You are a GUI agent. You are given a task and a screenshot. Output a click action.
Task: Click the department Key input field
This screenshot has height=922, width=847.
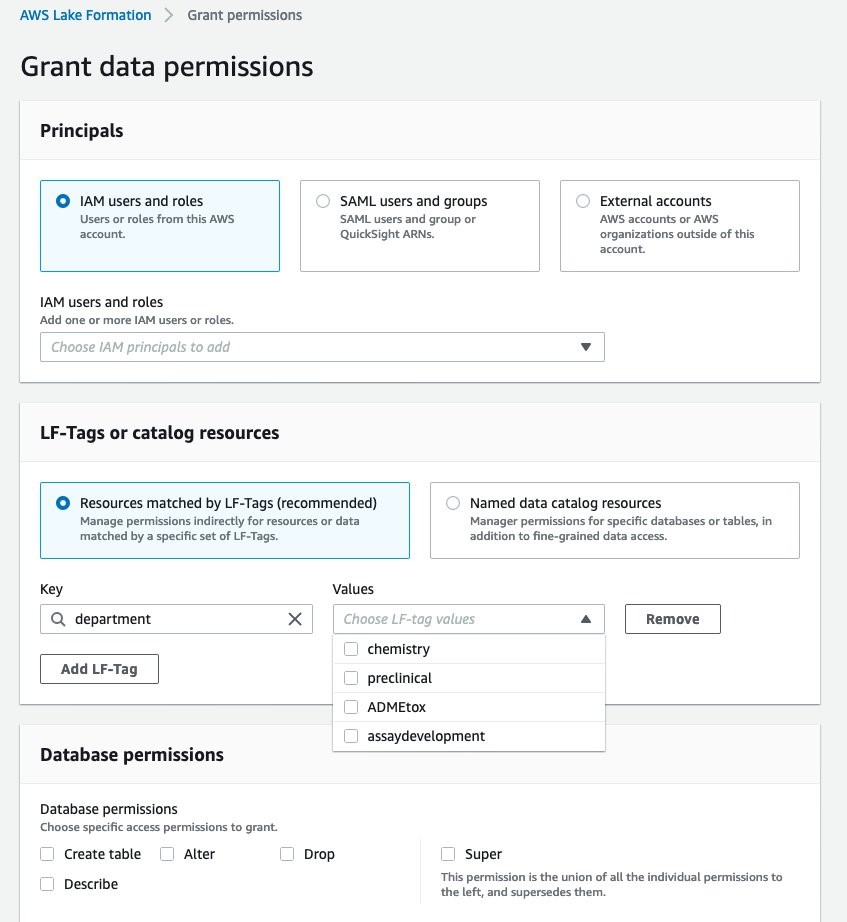[x=176, y=619]
